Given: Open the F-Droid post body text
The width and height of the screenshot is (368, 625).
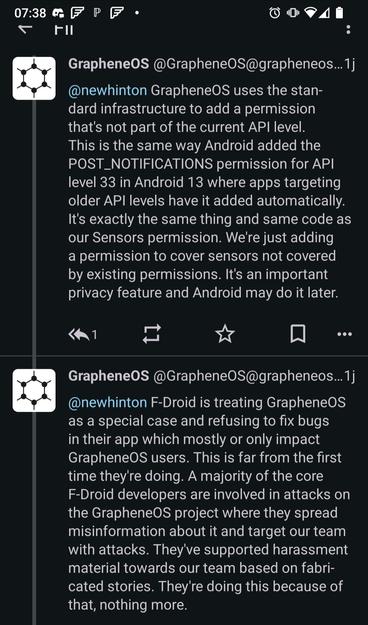Looking at the screenshot, I should pos(209,504).
